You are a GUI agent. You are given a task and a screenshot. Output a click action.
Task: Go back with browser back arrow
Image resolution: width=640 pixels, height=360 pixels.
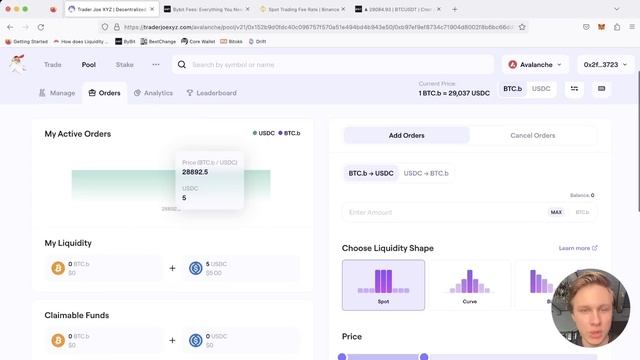[x=10, y=27]
